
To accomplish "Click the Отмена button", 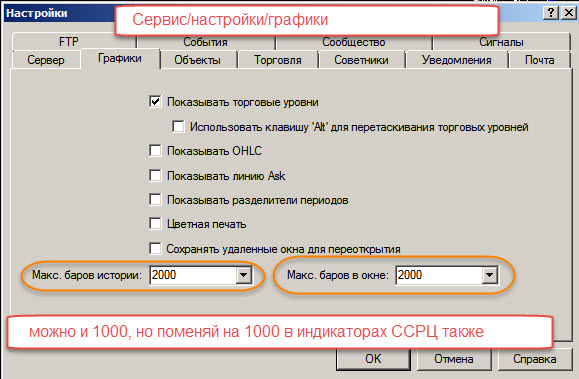I will pyautogui.click(x=454, y=359).
